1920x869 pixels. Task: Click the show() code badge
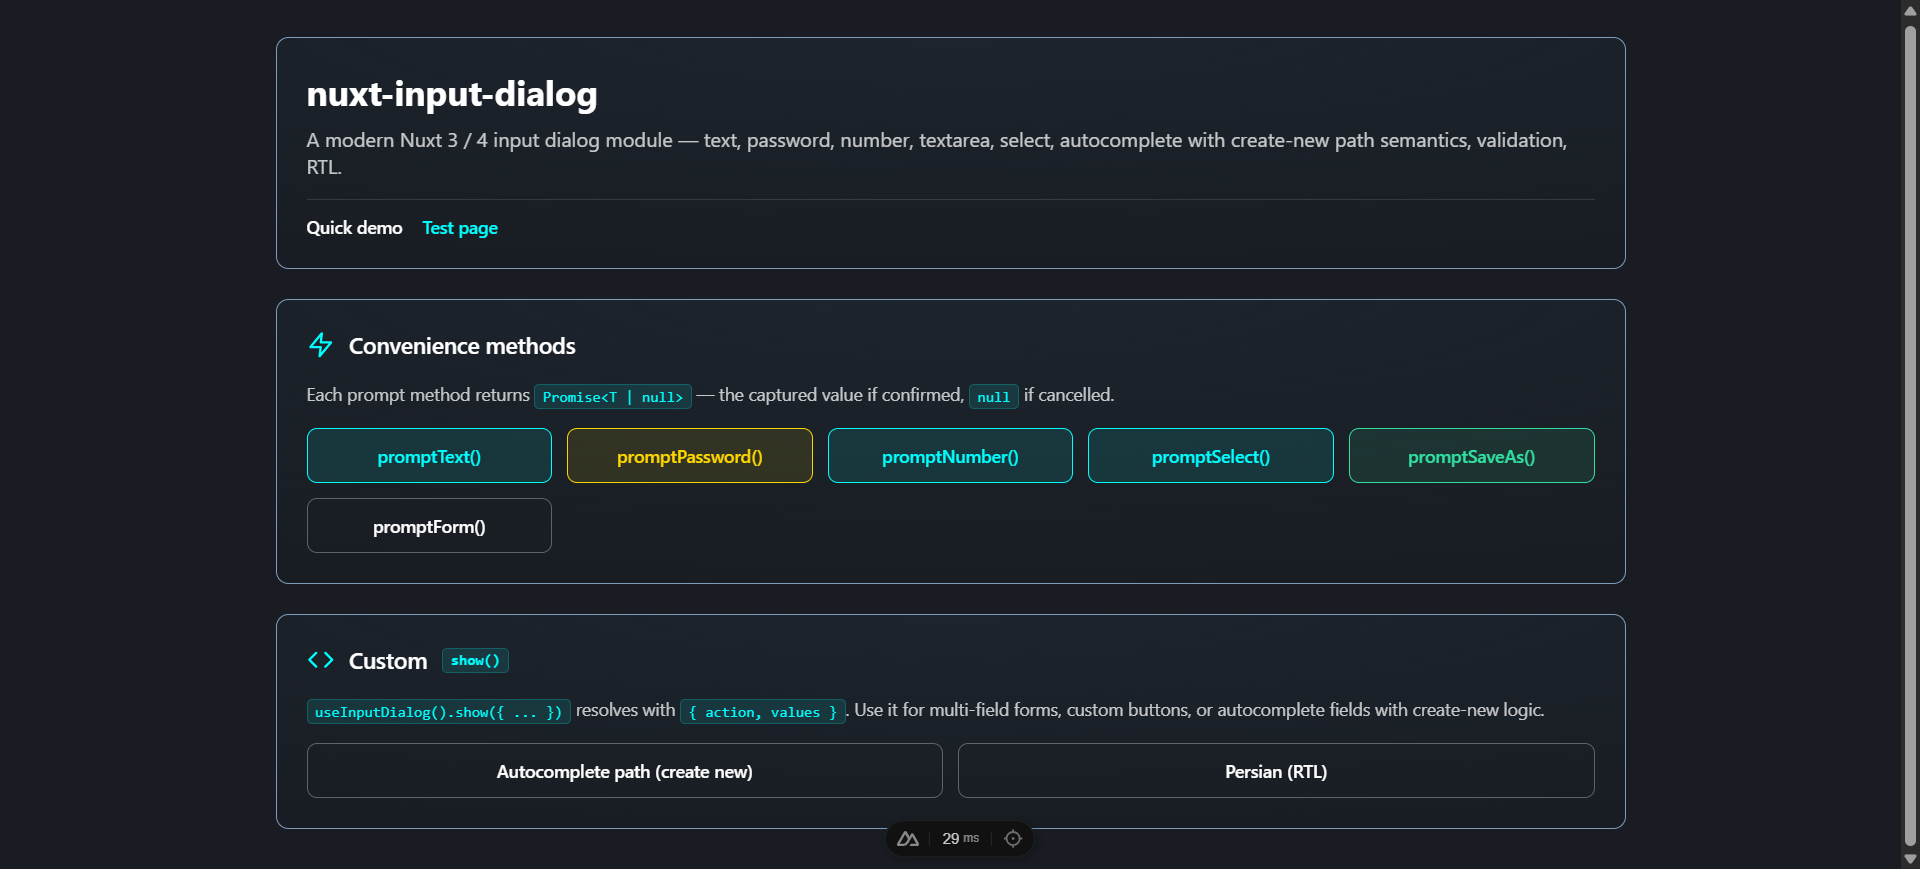(x=475, y=661)
